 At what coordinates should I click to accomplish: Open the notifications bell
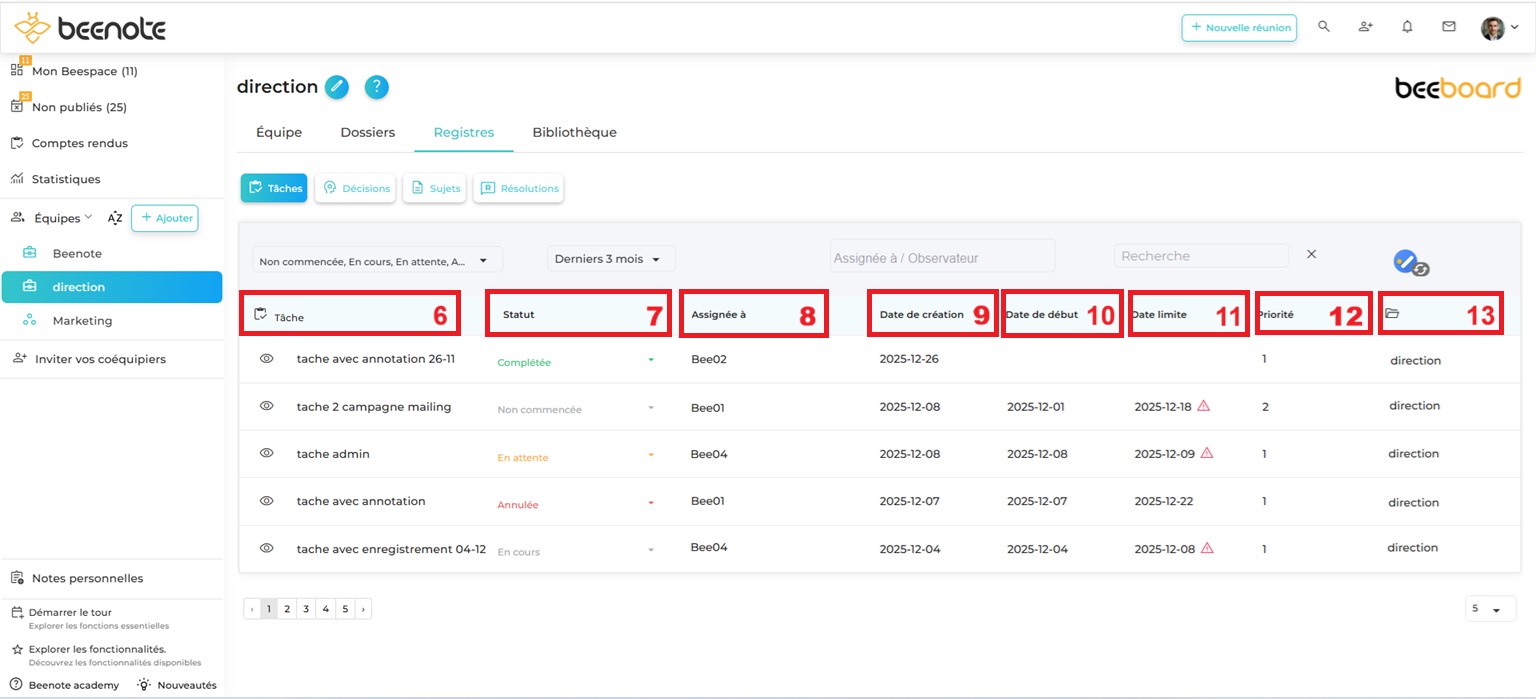pyautogui.click(x=1407, y=27)
